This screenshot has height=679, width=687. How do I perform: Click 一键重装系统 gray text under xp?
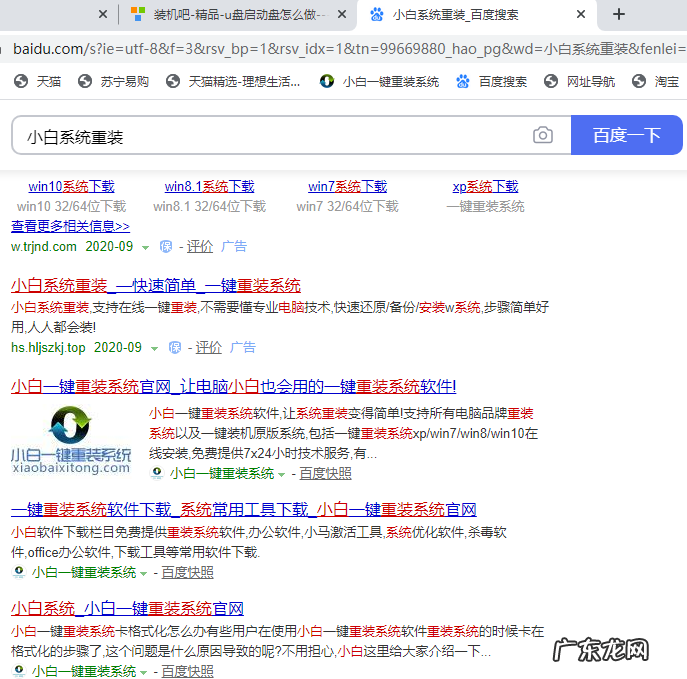click(x=485, y=206)
